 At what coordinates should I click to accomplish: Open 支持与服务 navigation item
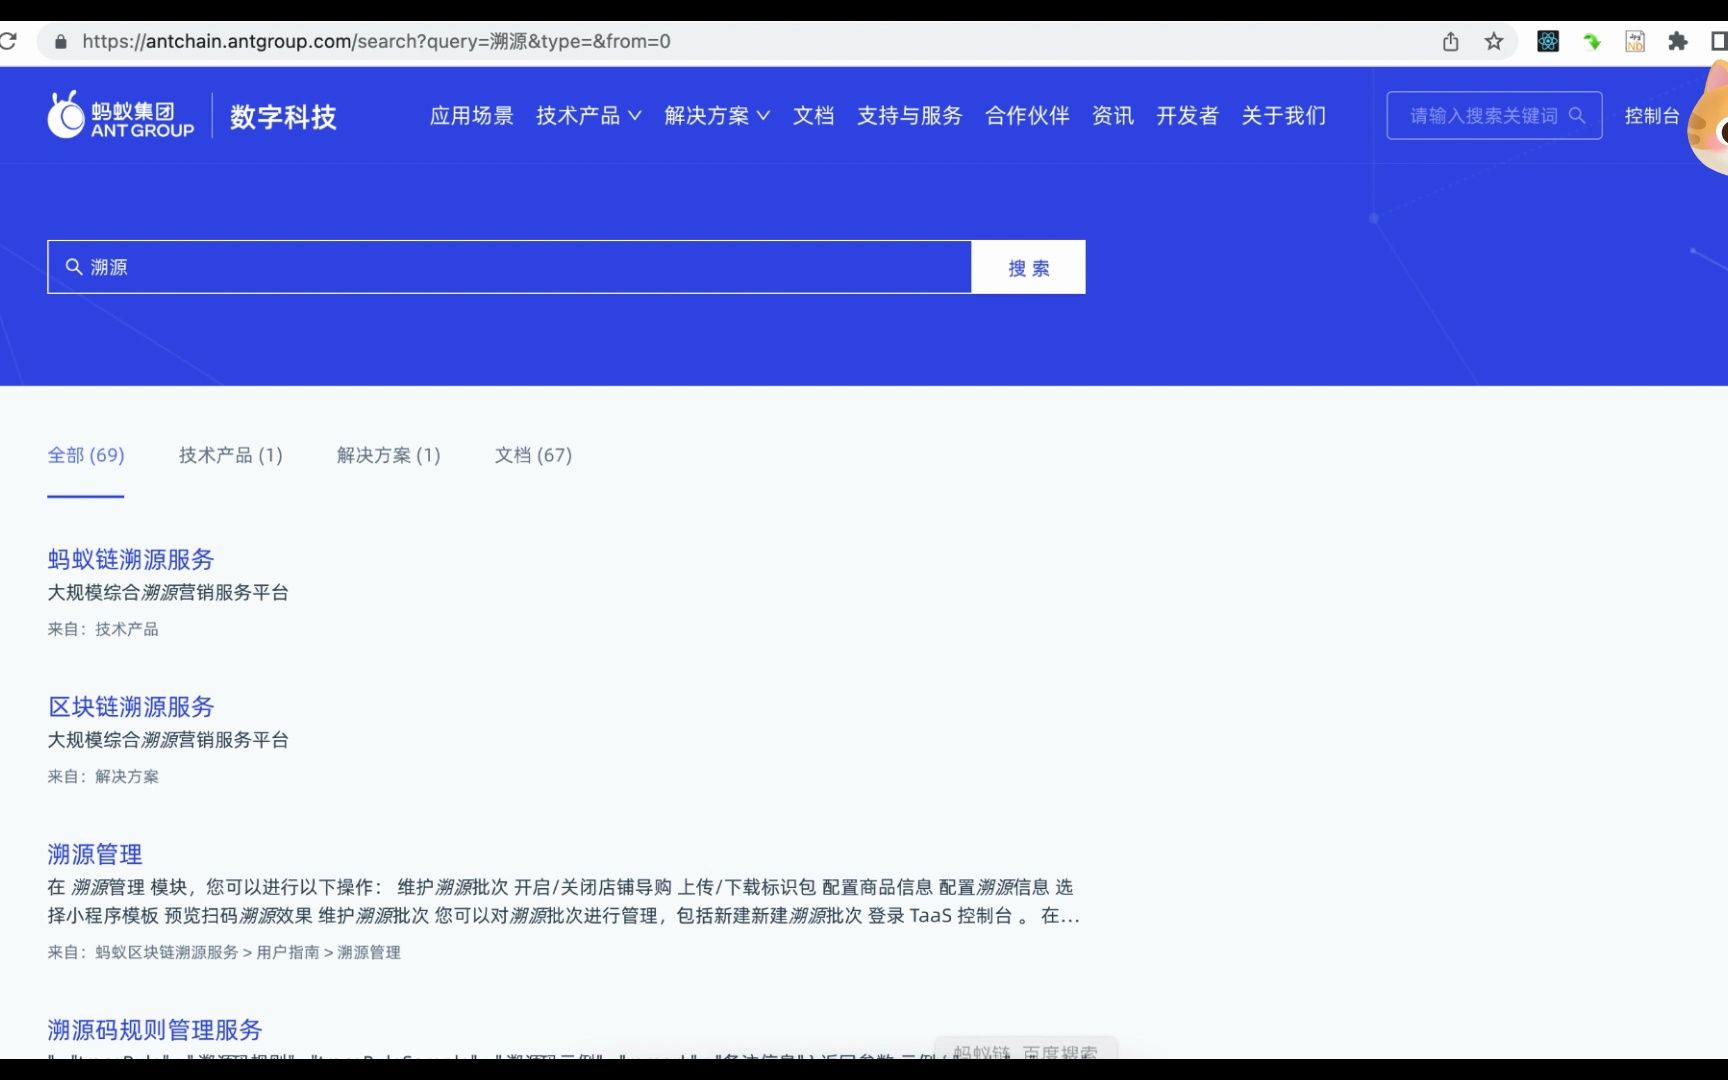tap(909, 115)
